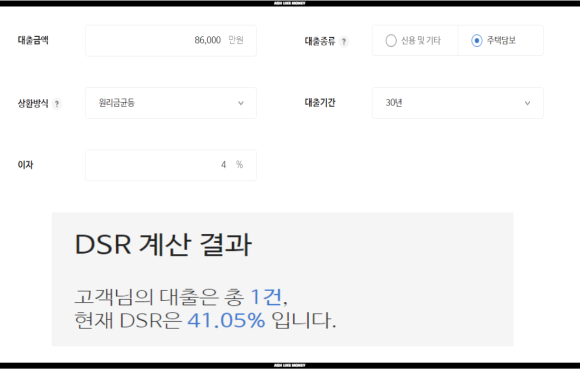Click the question mark beside 상환방식
Screen dimensions: 580x369
(x=57, y=104)
